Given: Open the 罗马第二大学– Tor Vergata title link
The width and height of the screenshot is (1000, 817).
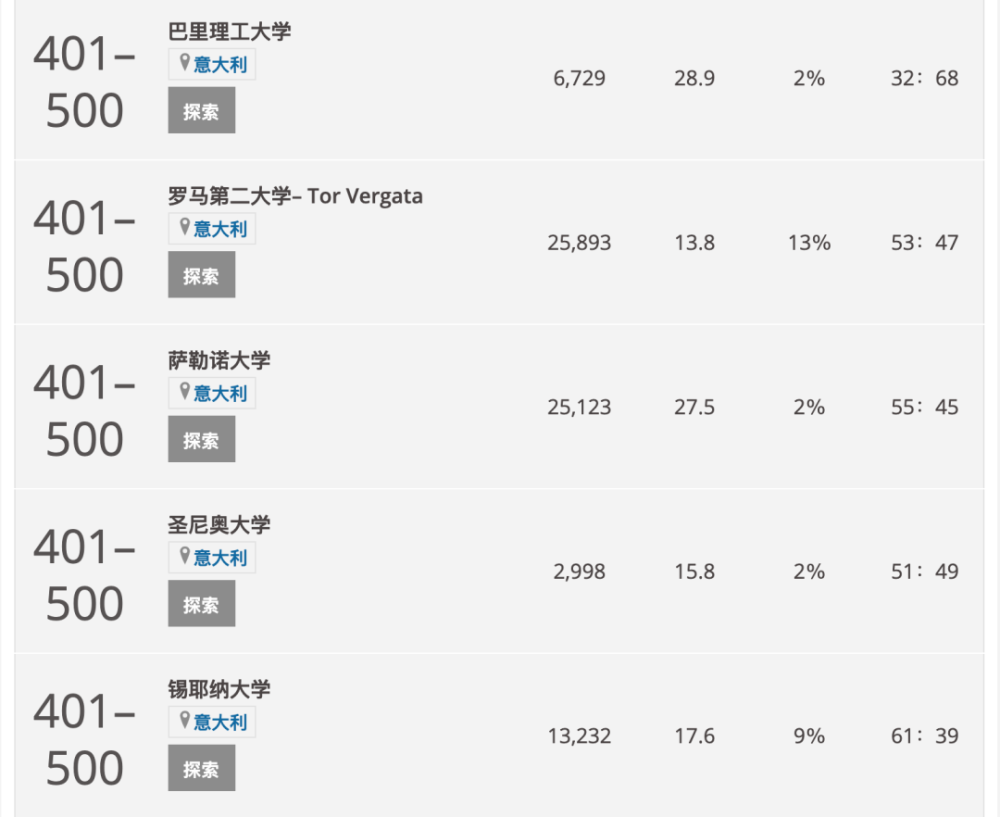Looking at the screenshot, I should pos(295,196).
